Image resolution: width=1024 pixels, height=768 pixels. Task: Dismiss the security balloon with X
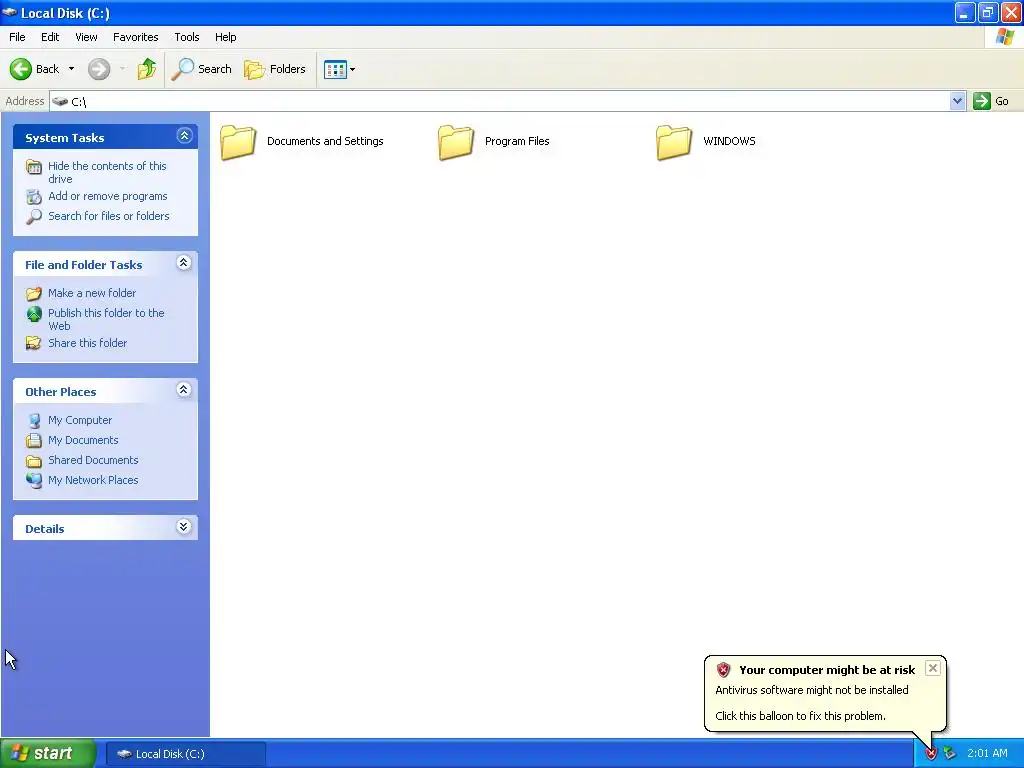click(933, 668)
